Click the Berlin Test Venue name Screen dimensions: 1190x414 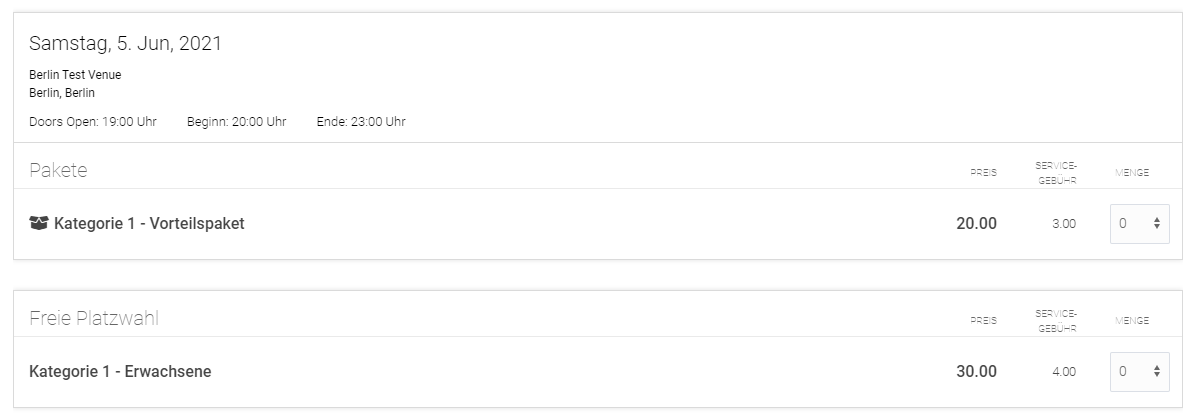pos(75,75)
